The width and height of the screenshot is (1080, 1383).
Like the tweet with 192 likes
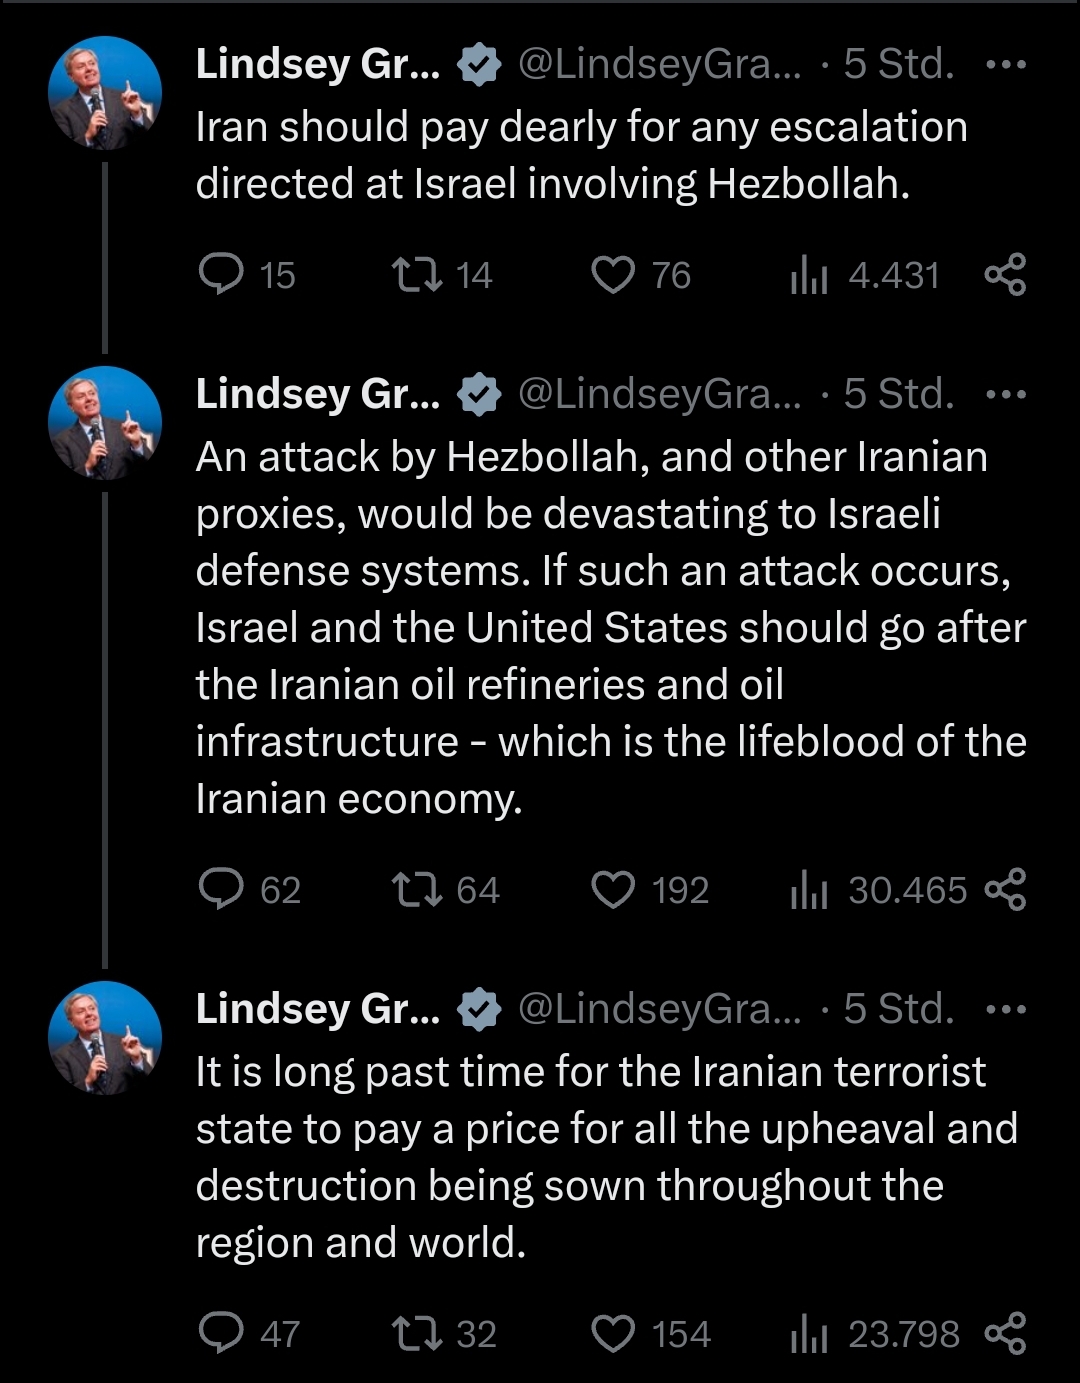coord(613,890)
